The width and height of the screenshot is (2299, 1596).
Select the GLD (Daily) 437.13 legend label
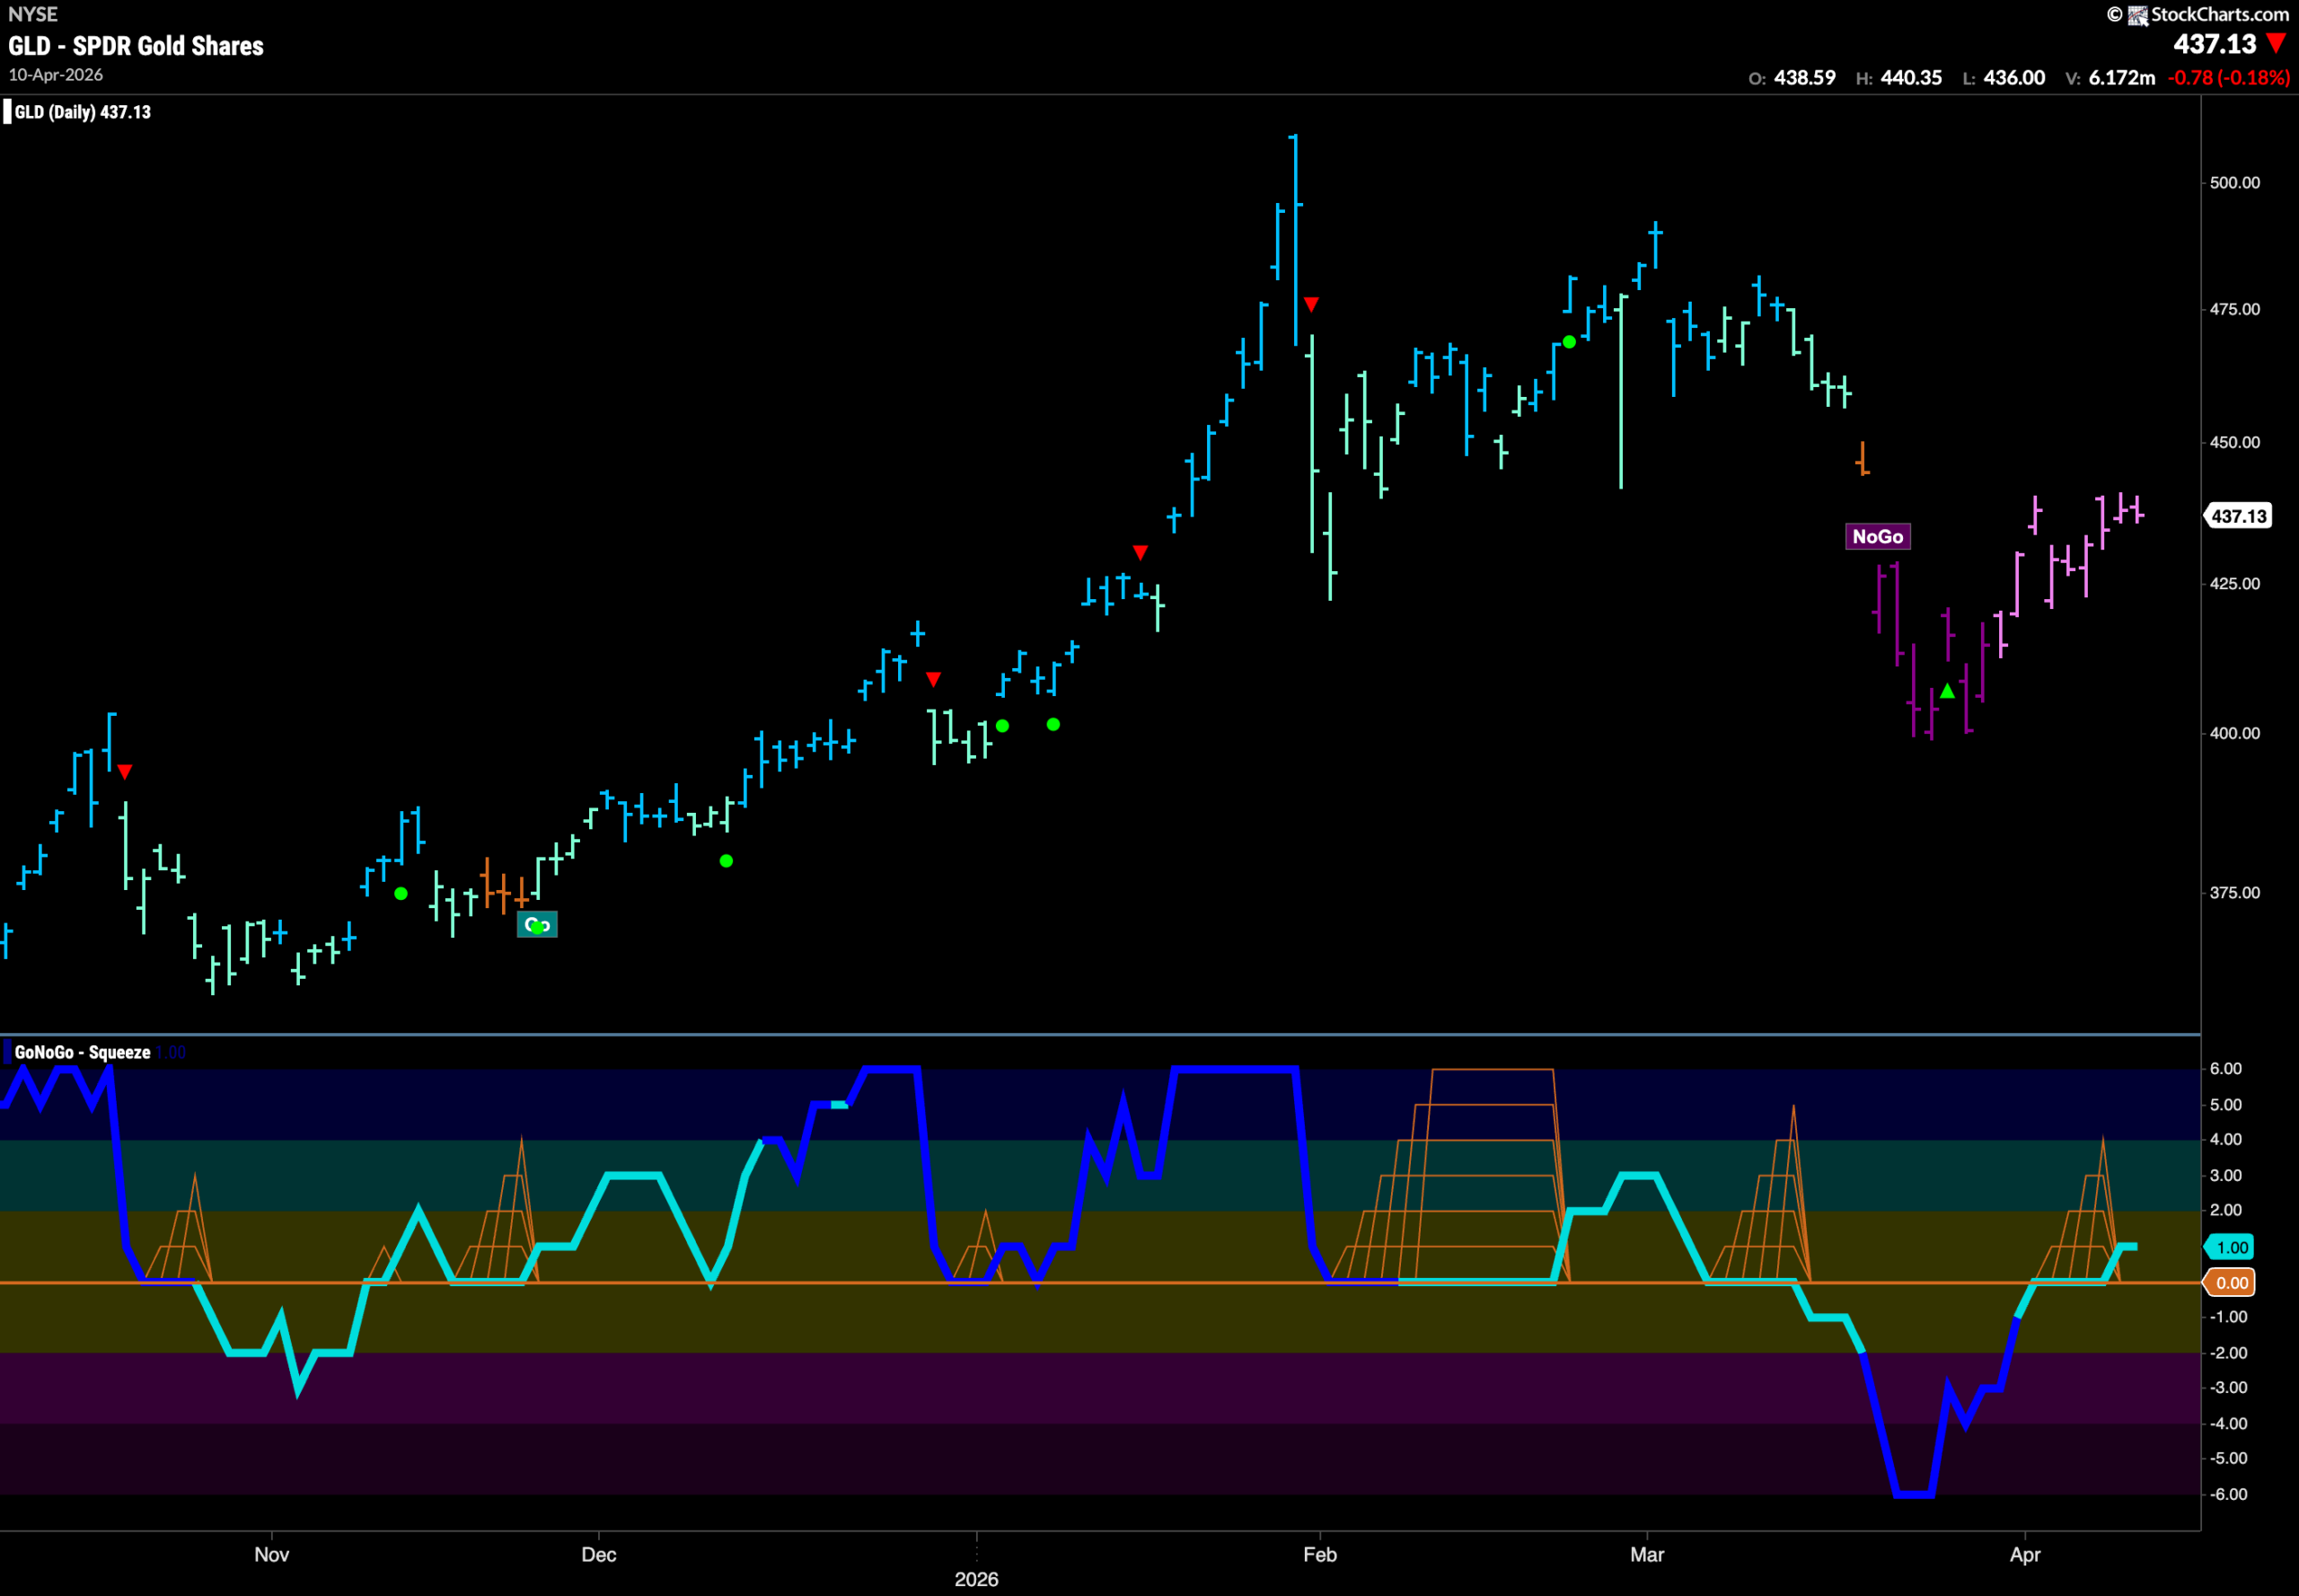[x=83, y=112]
